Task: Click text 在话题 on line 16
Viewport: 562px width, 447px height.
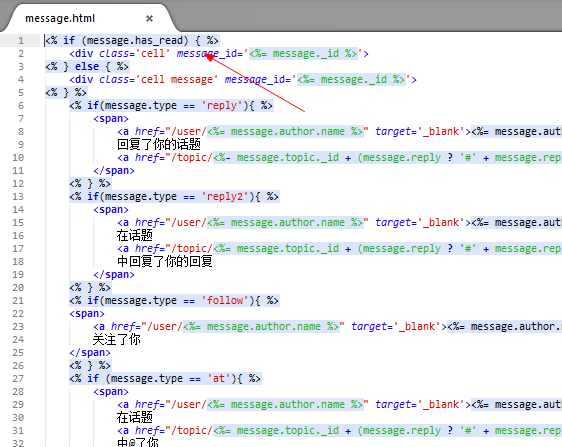Action: point(135,236)
